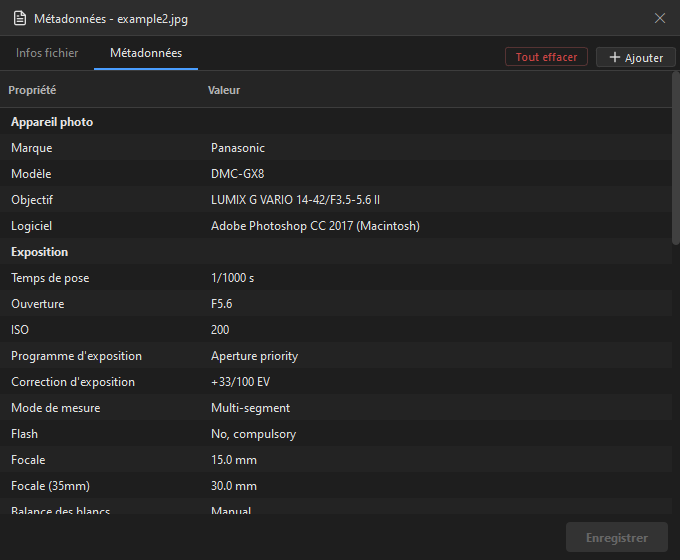Click the document icon beside the Métadonnées title
The width and height of the screenshot is (680, 560).
point(20,19)
